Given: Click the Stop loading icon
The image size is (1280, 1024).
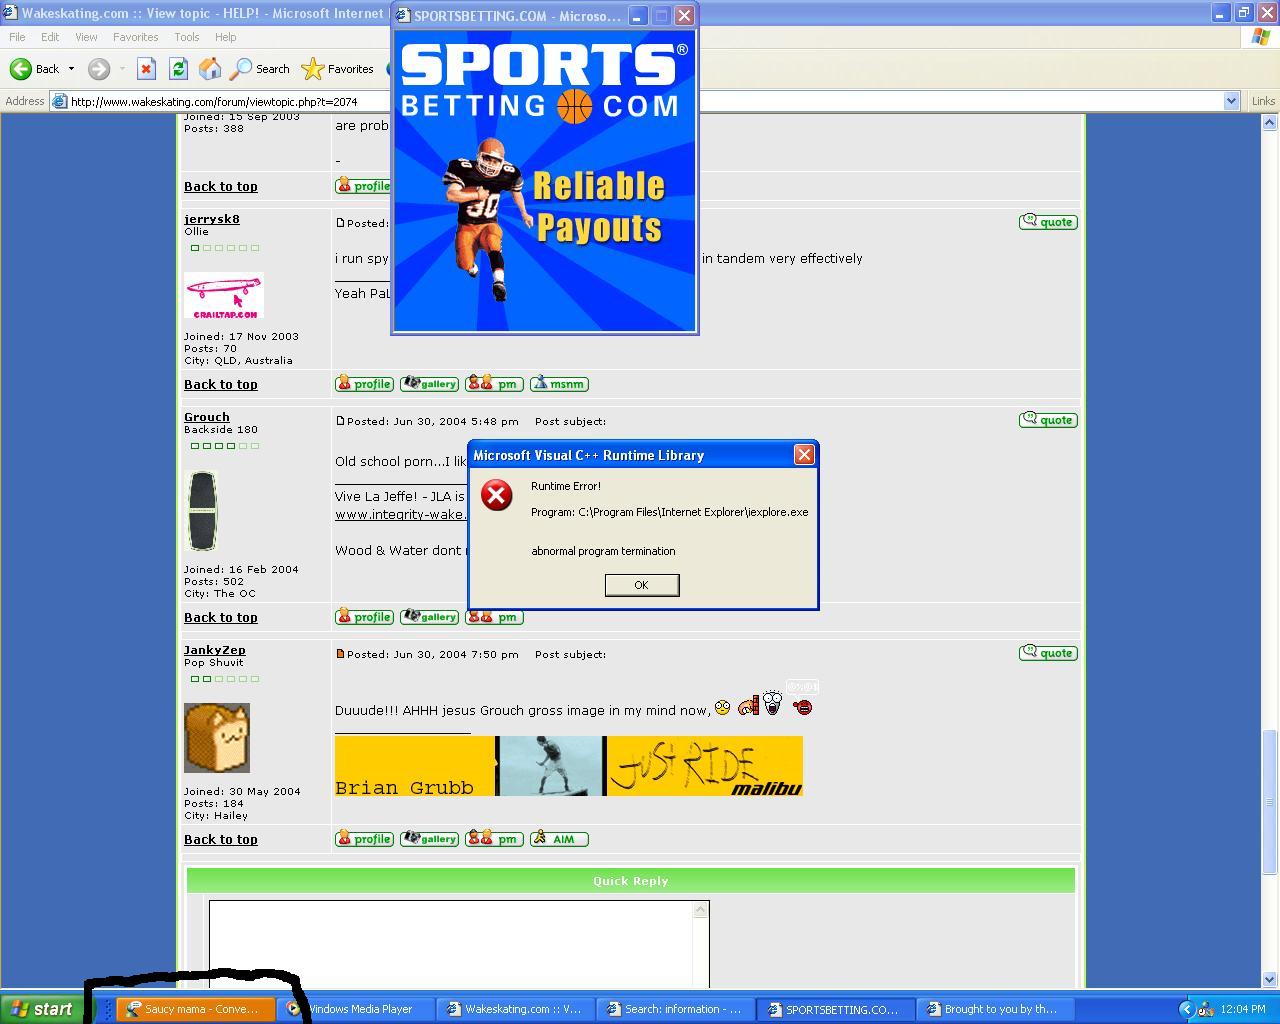Looking at the screenshot, I should 146,69.
